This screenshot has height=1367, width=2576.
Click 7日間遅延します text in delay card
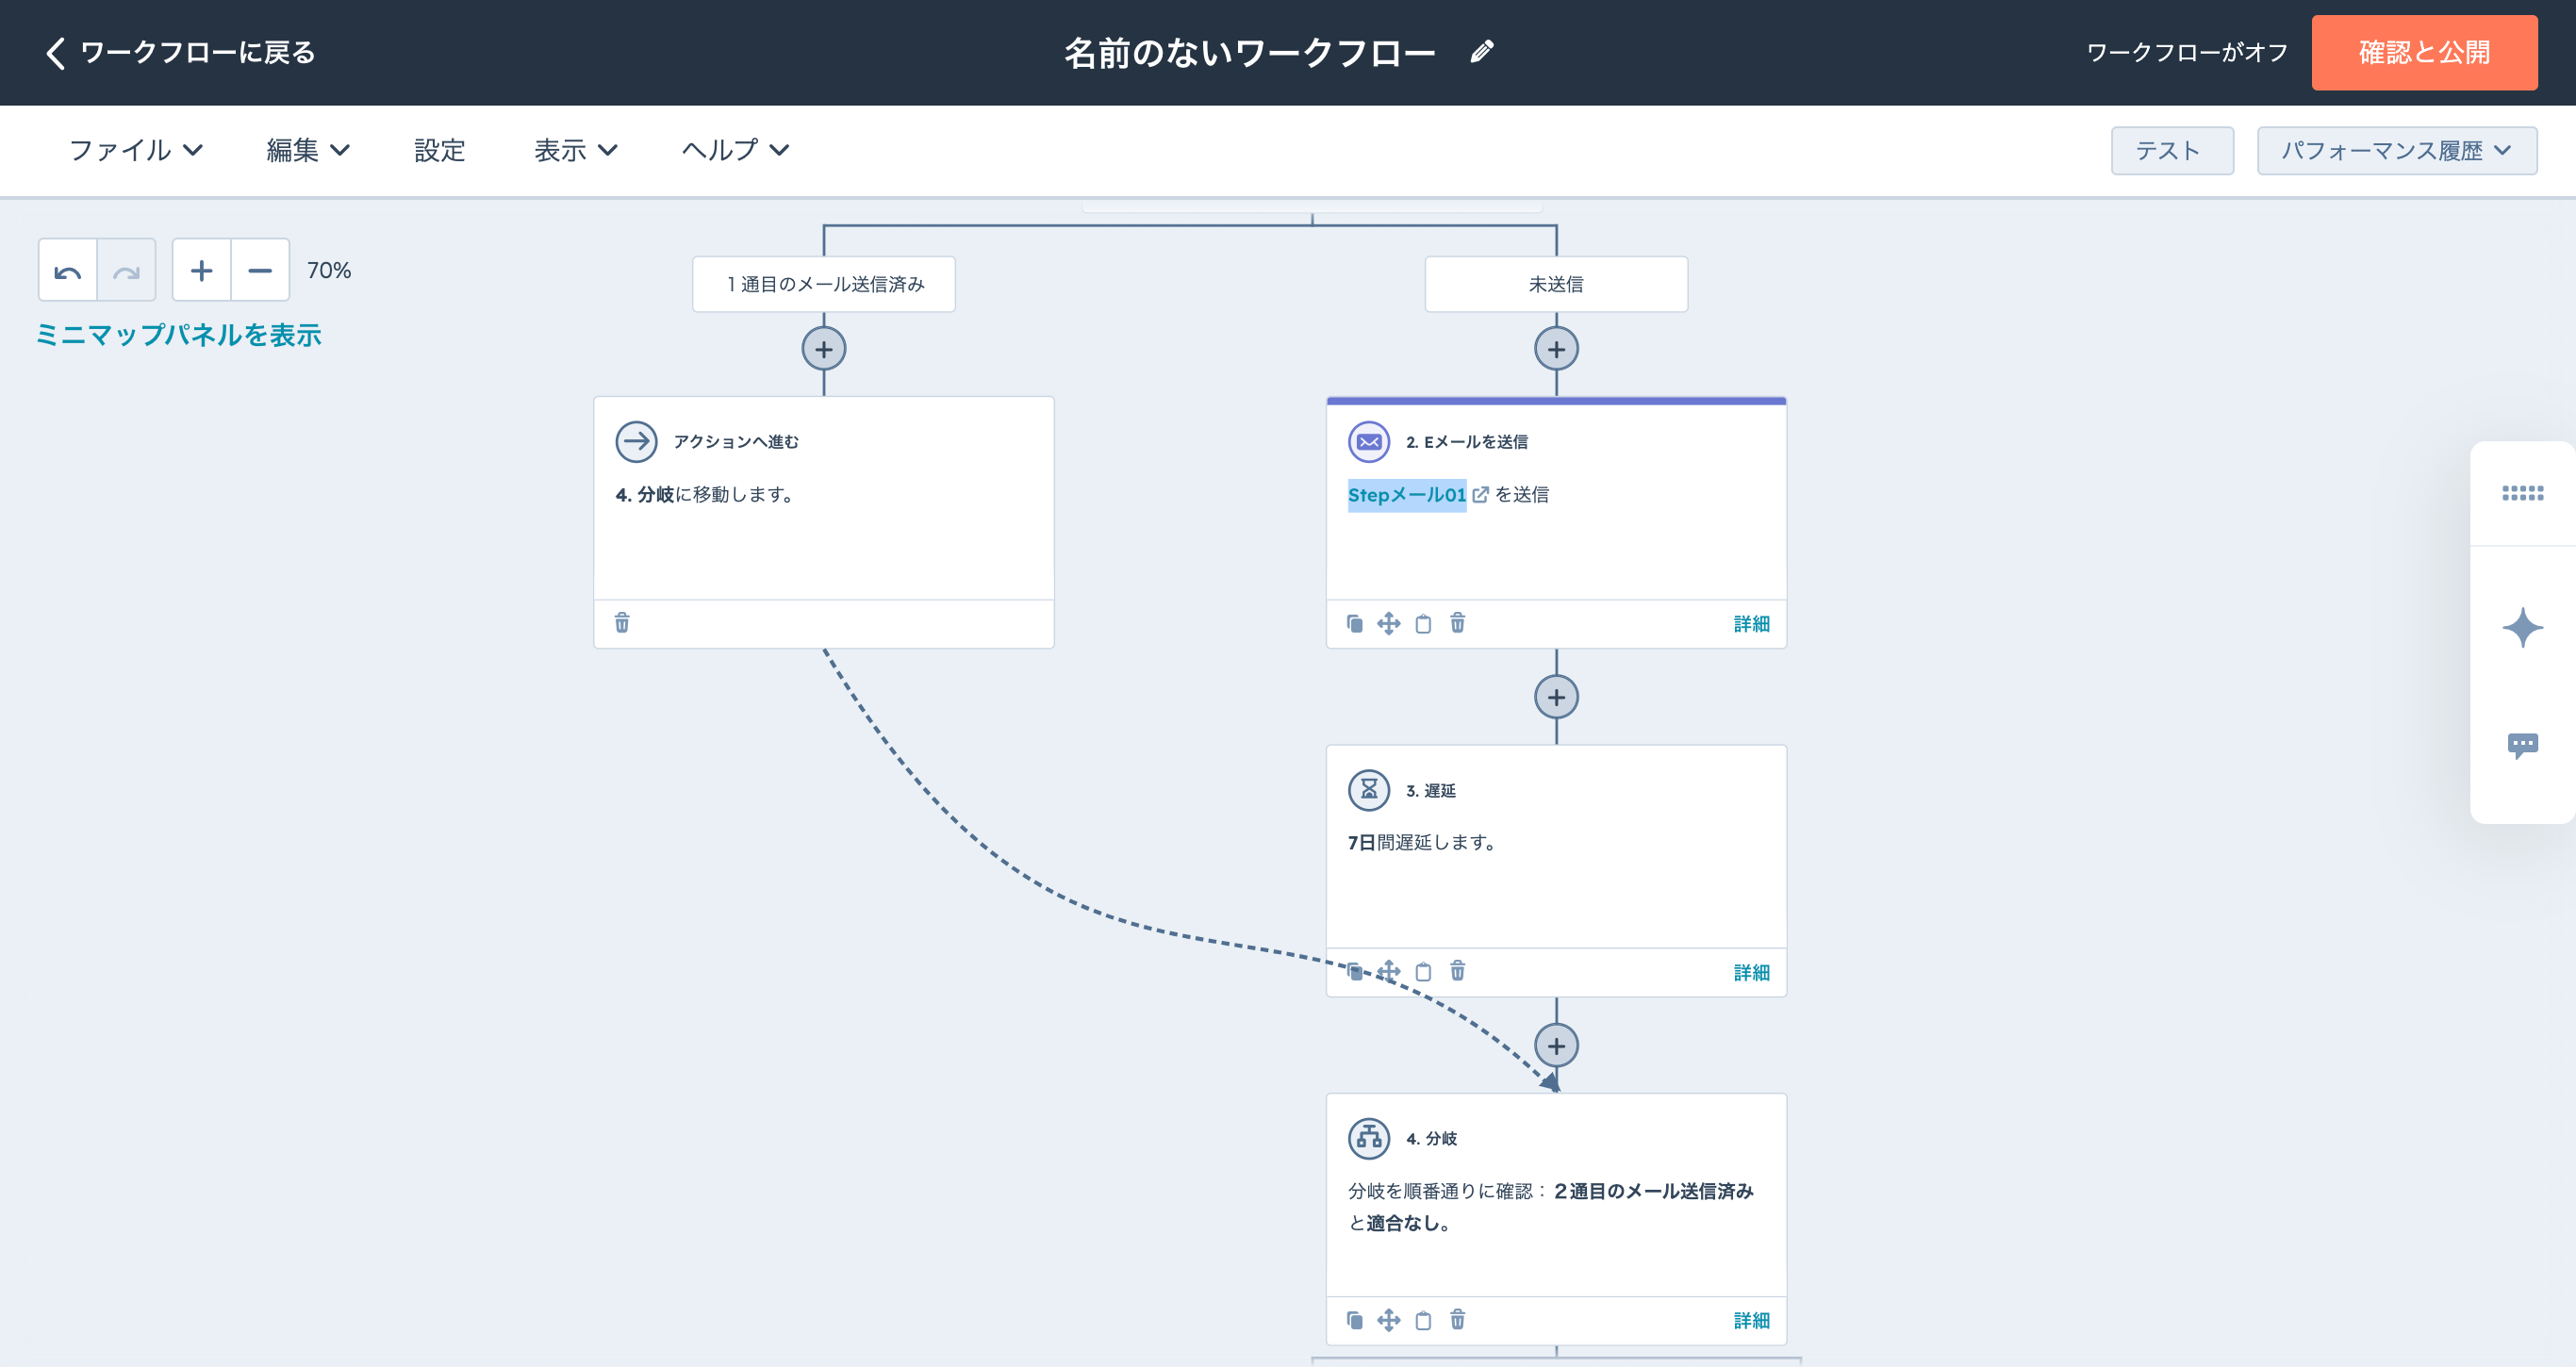pyautogui.click(x=1422, y=842)
